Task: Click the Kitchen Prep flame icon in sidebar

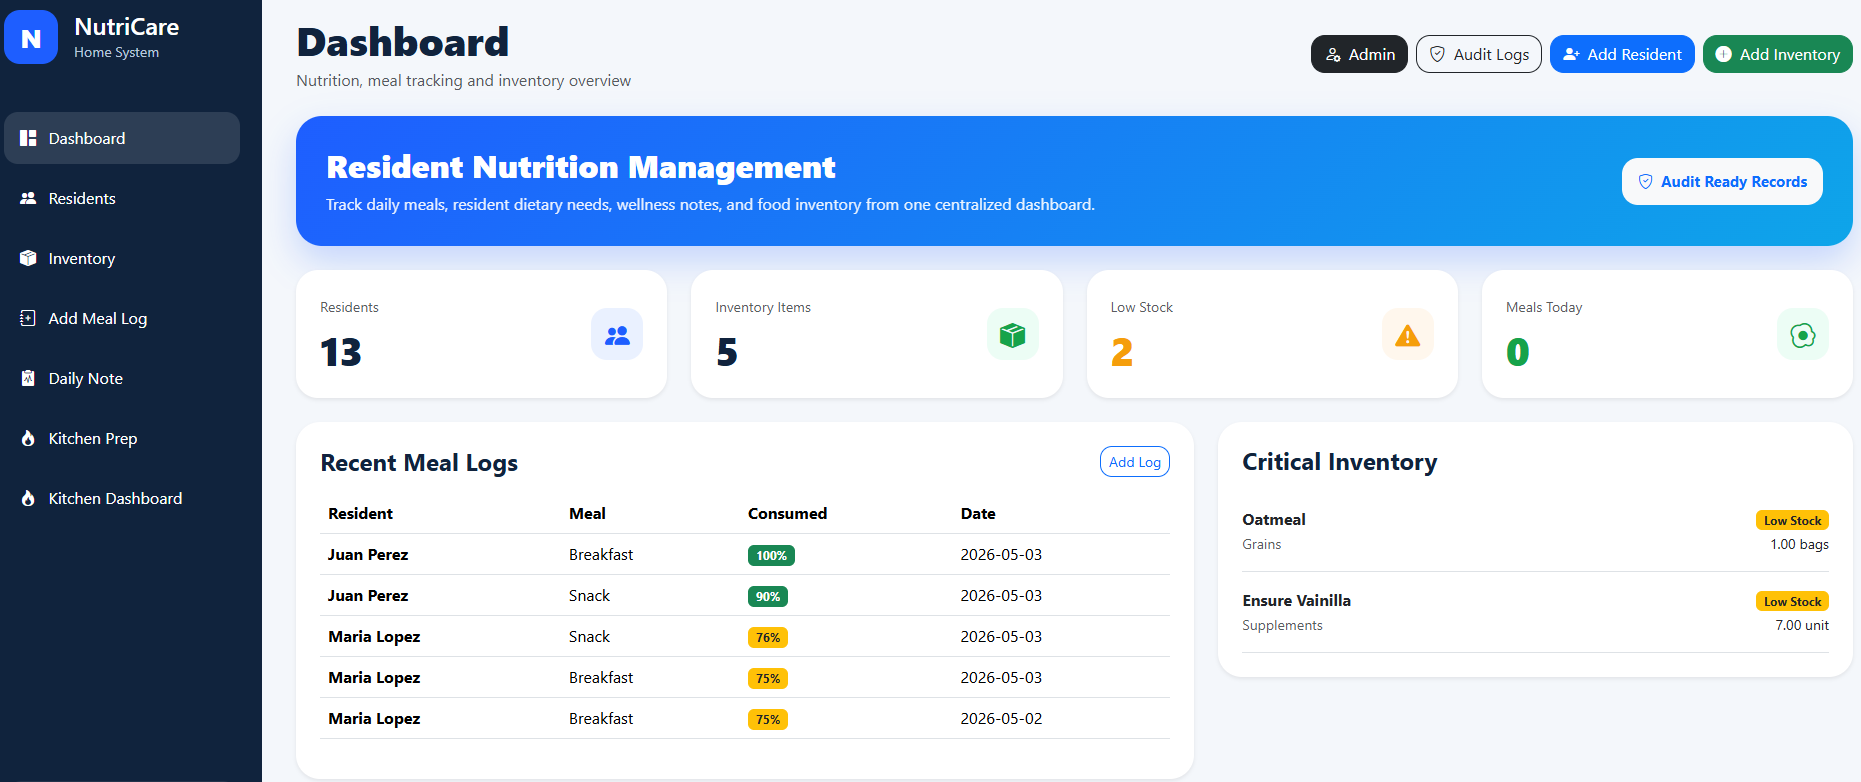Action: pyautogui.click(x=28, y=438)
